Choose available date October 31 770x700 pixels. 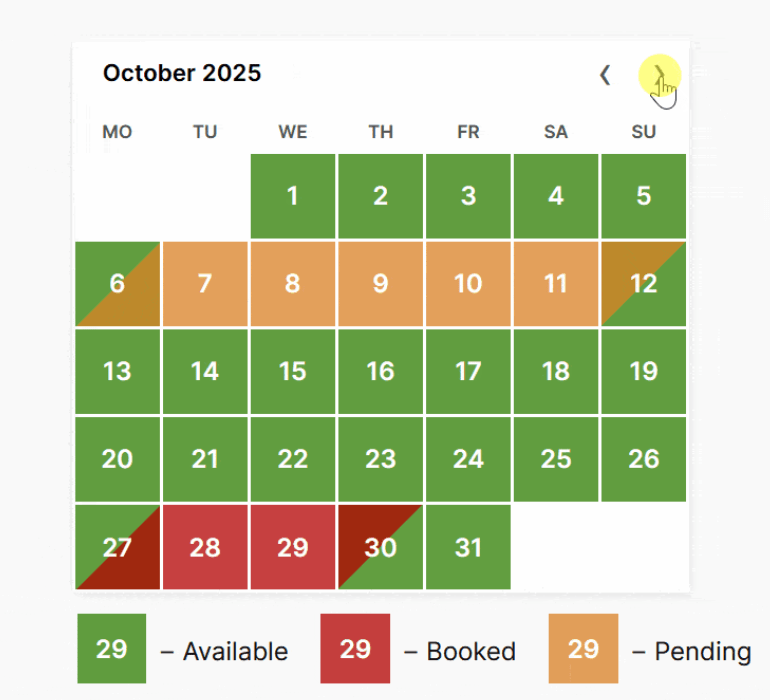(x=468, y=547)
